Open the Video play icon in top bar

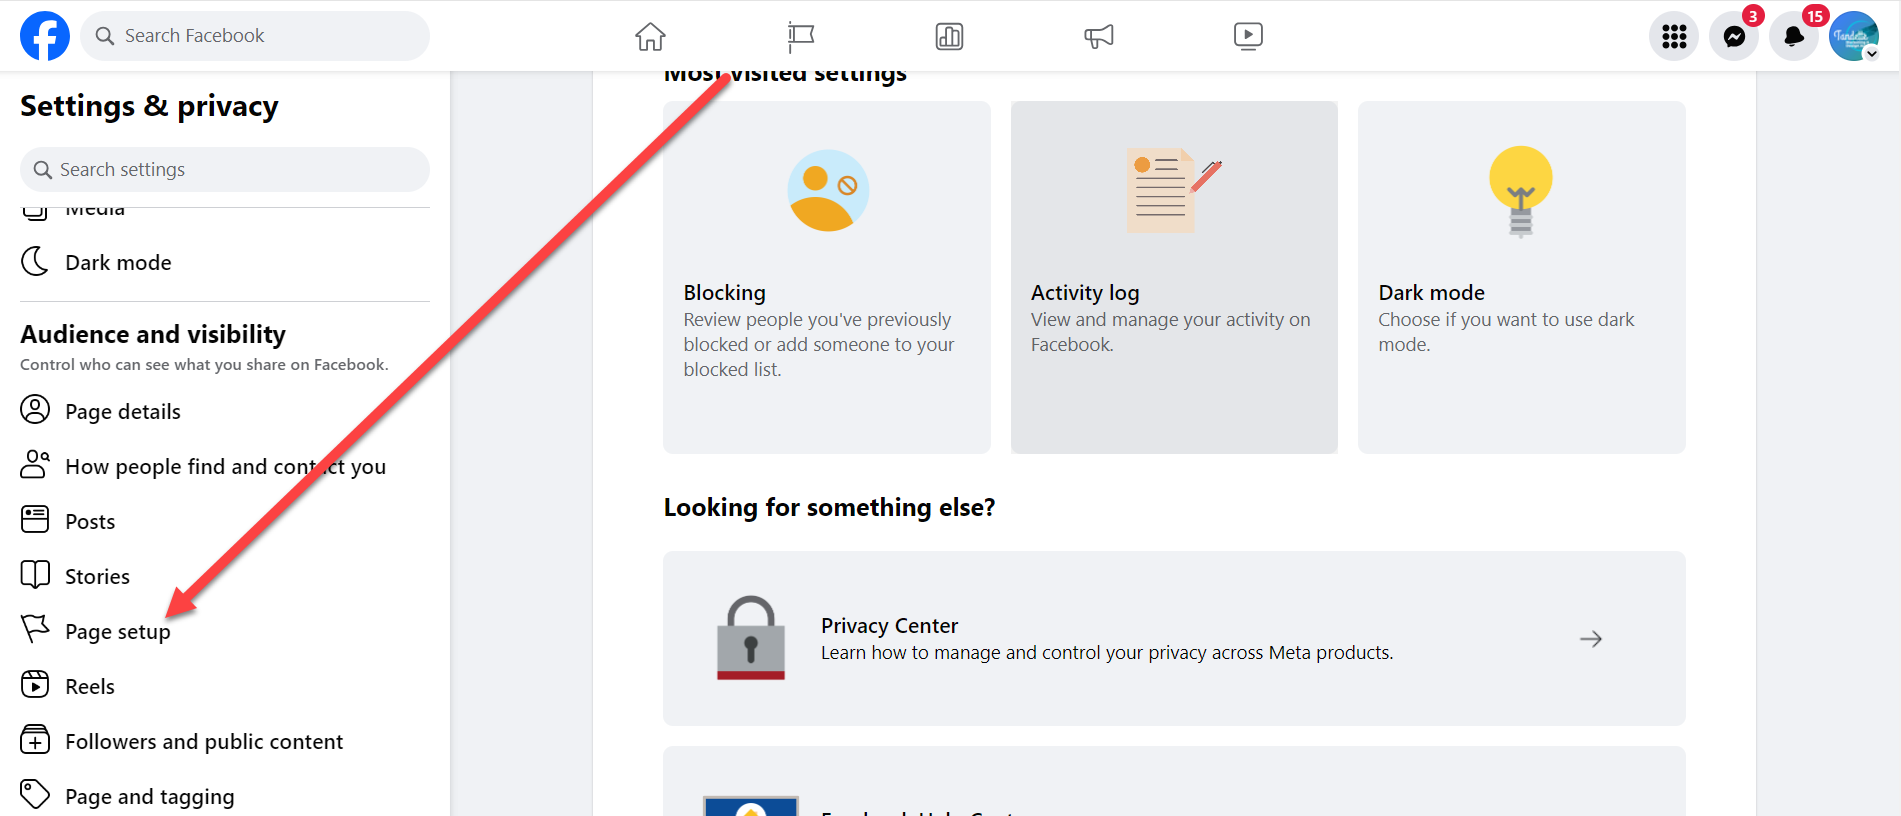point(1248,36)
